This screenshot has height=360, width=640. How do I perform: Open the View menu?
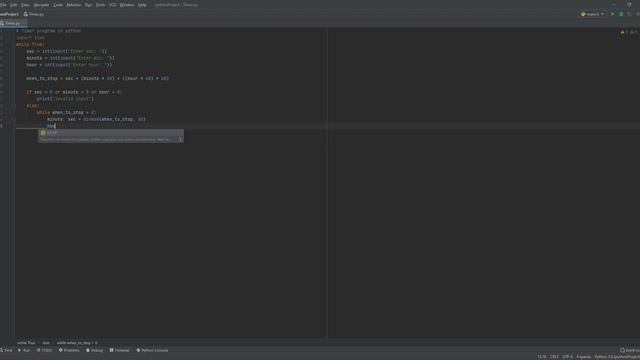click(25, 5)
